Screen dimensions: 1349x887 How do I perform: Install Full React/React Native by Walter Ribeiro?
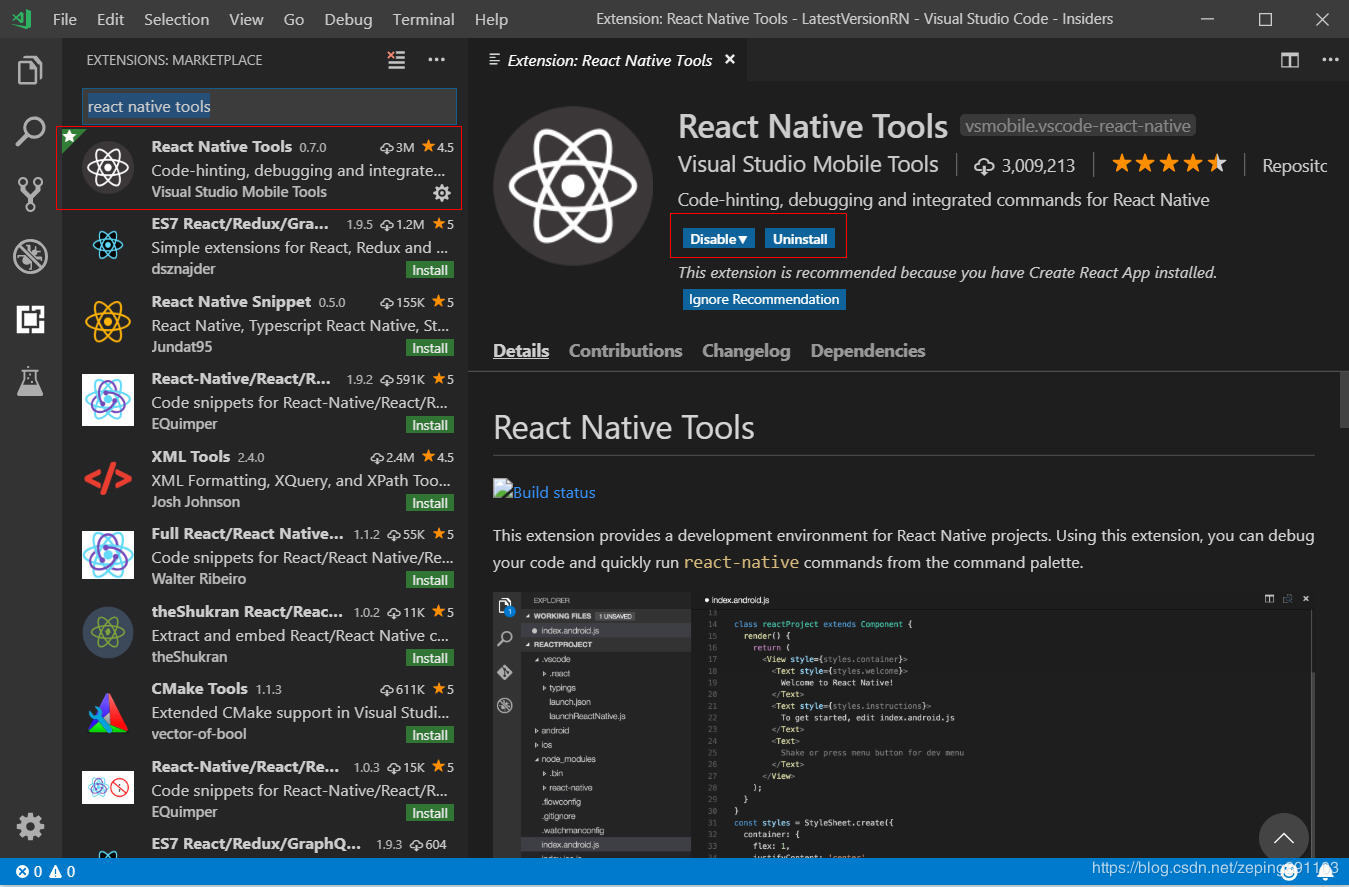430,580
